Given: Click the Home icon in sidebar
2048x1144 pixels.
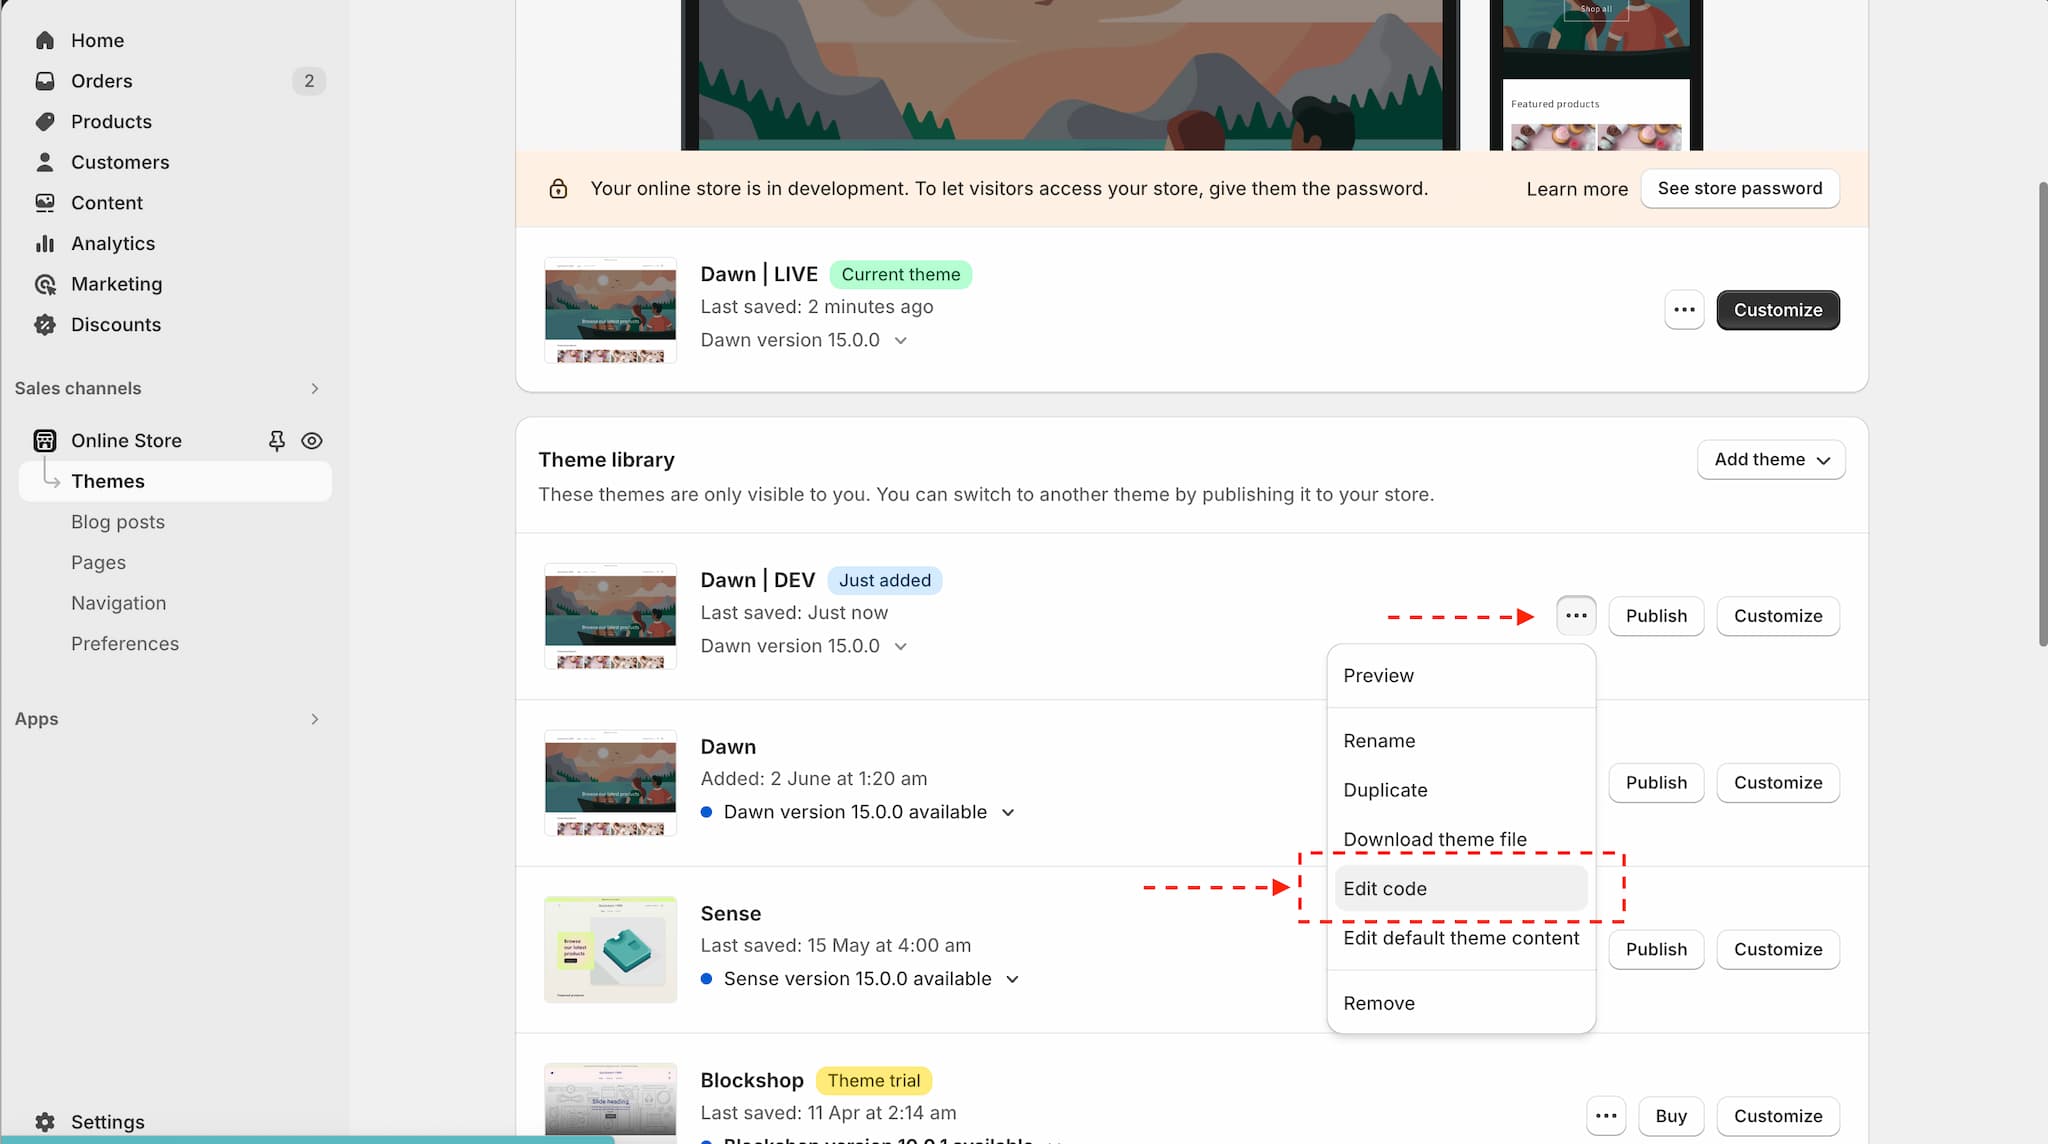Looking at the screenshot, I should point(44,40).
